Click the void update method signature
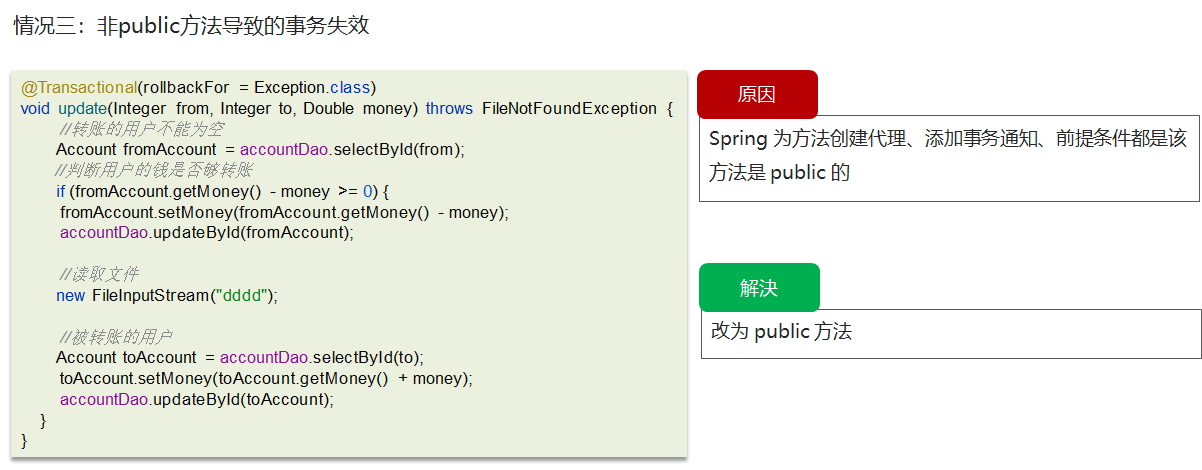 tap(347, 108)
